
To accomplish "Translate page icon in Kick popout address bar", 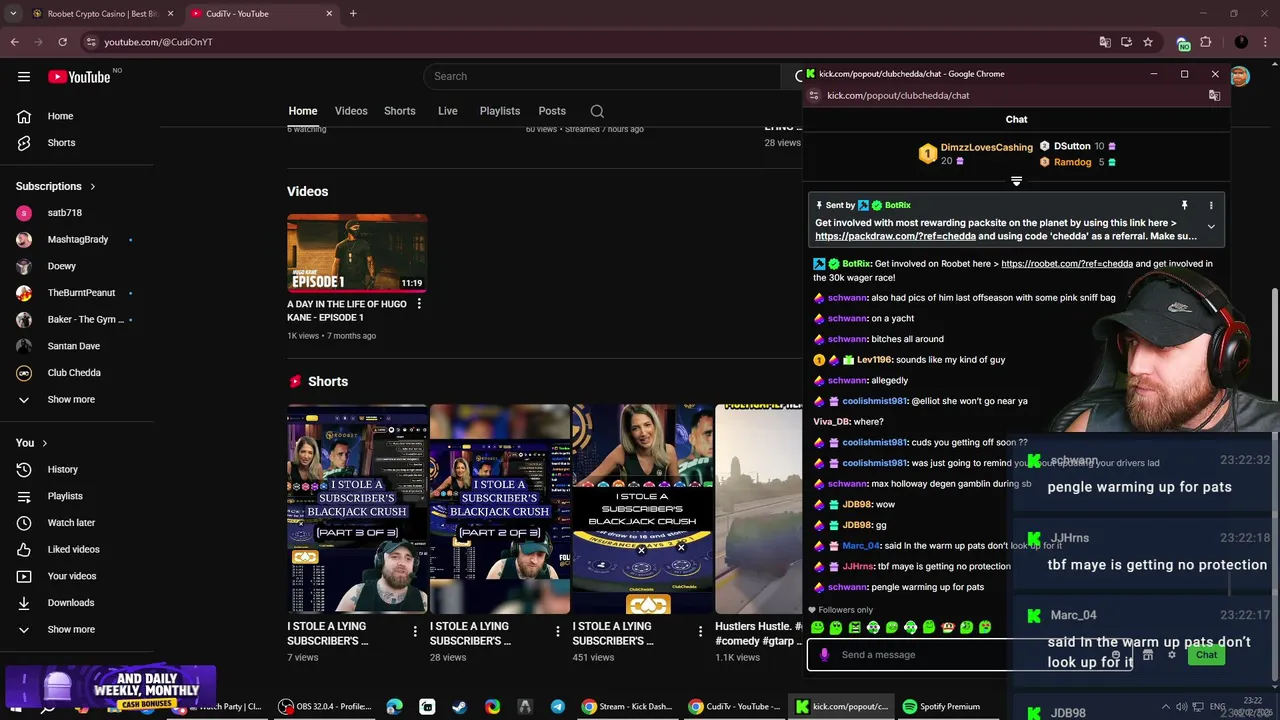I will coord(1214,95).
